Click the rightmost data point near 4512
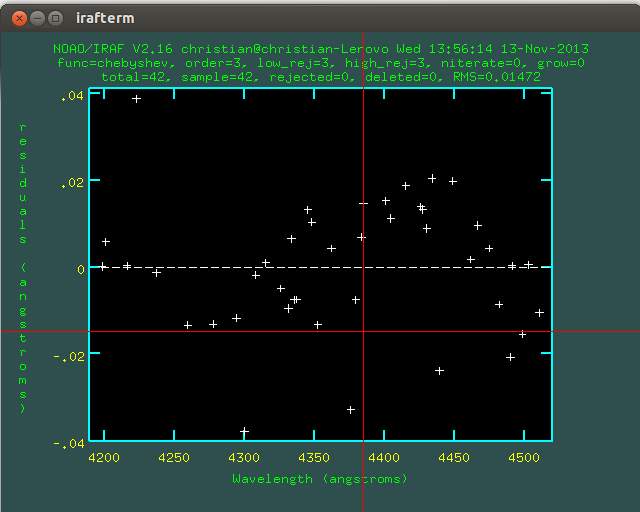 [x=539, y=313]
